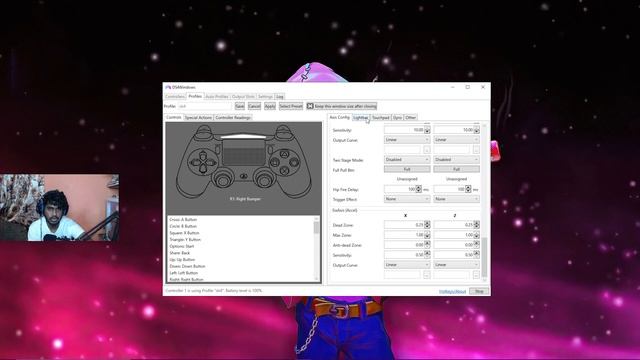Open left trigger Output Curve dropdown
640x360 pixels.
pos(407,140)
